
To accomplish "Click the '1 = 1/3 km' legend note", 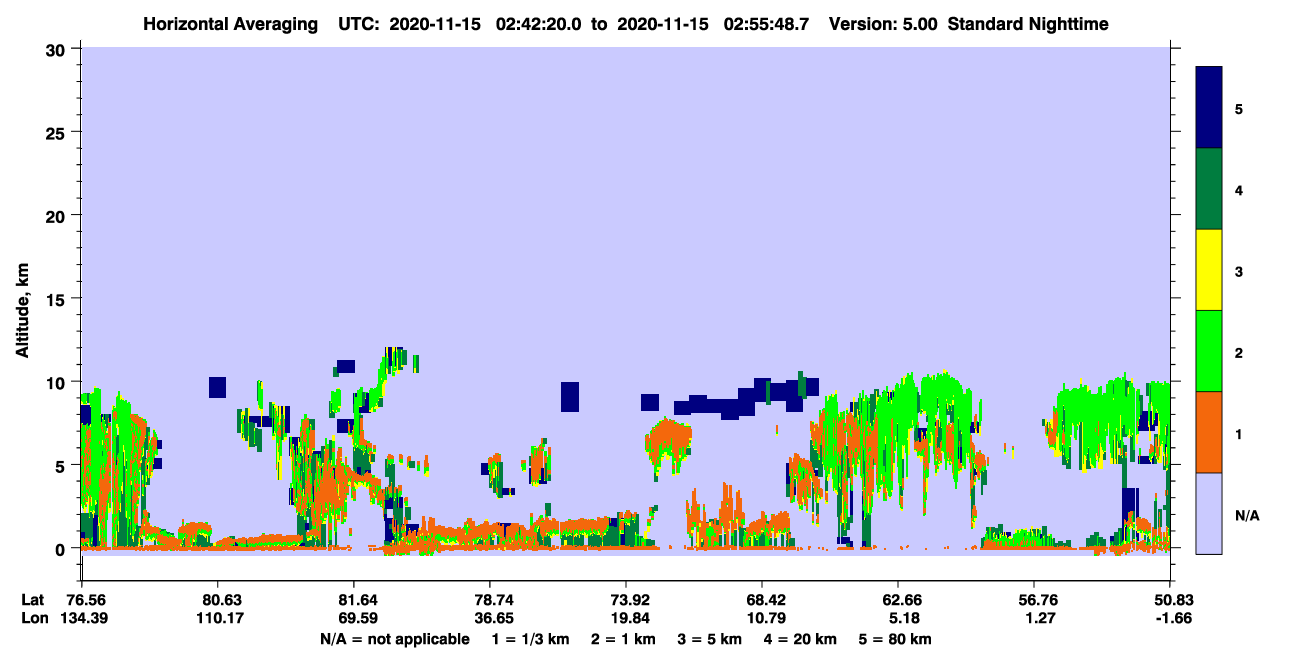I will click(533, 639).
